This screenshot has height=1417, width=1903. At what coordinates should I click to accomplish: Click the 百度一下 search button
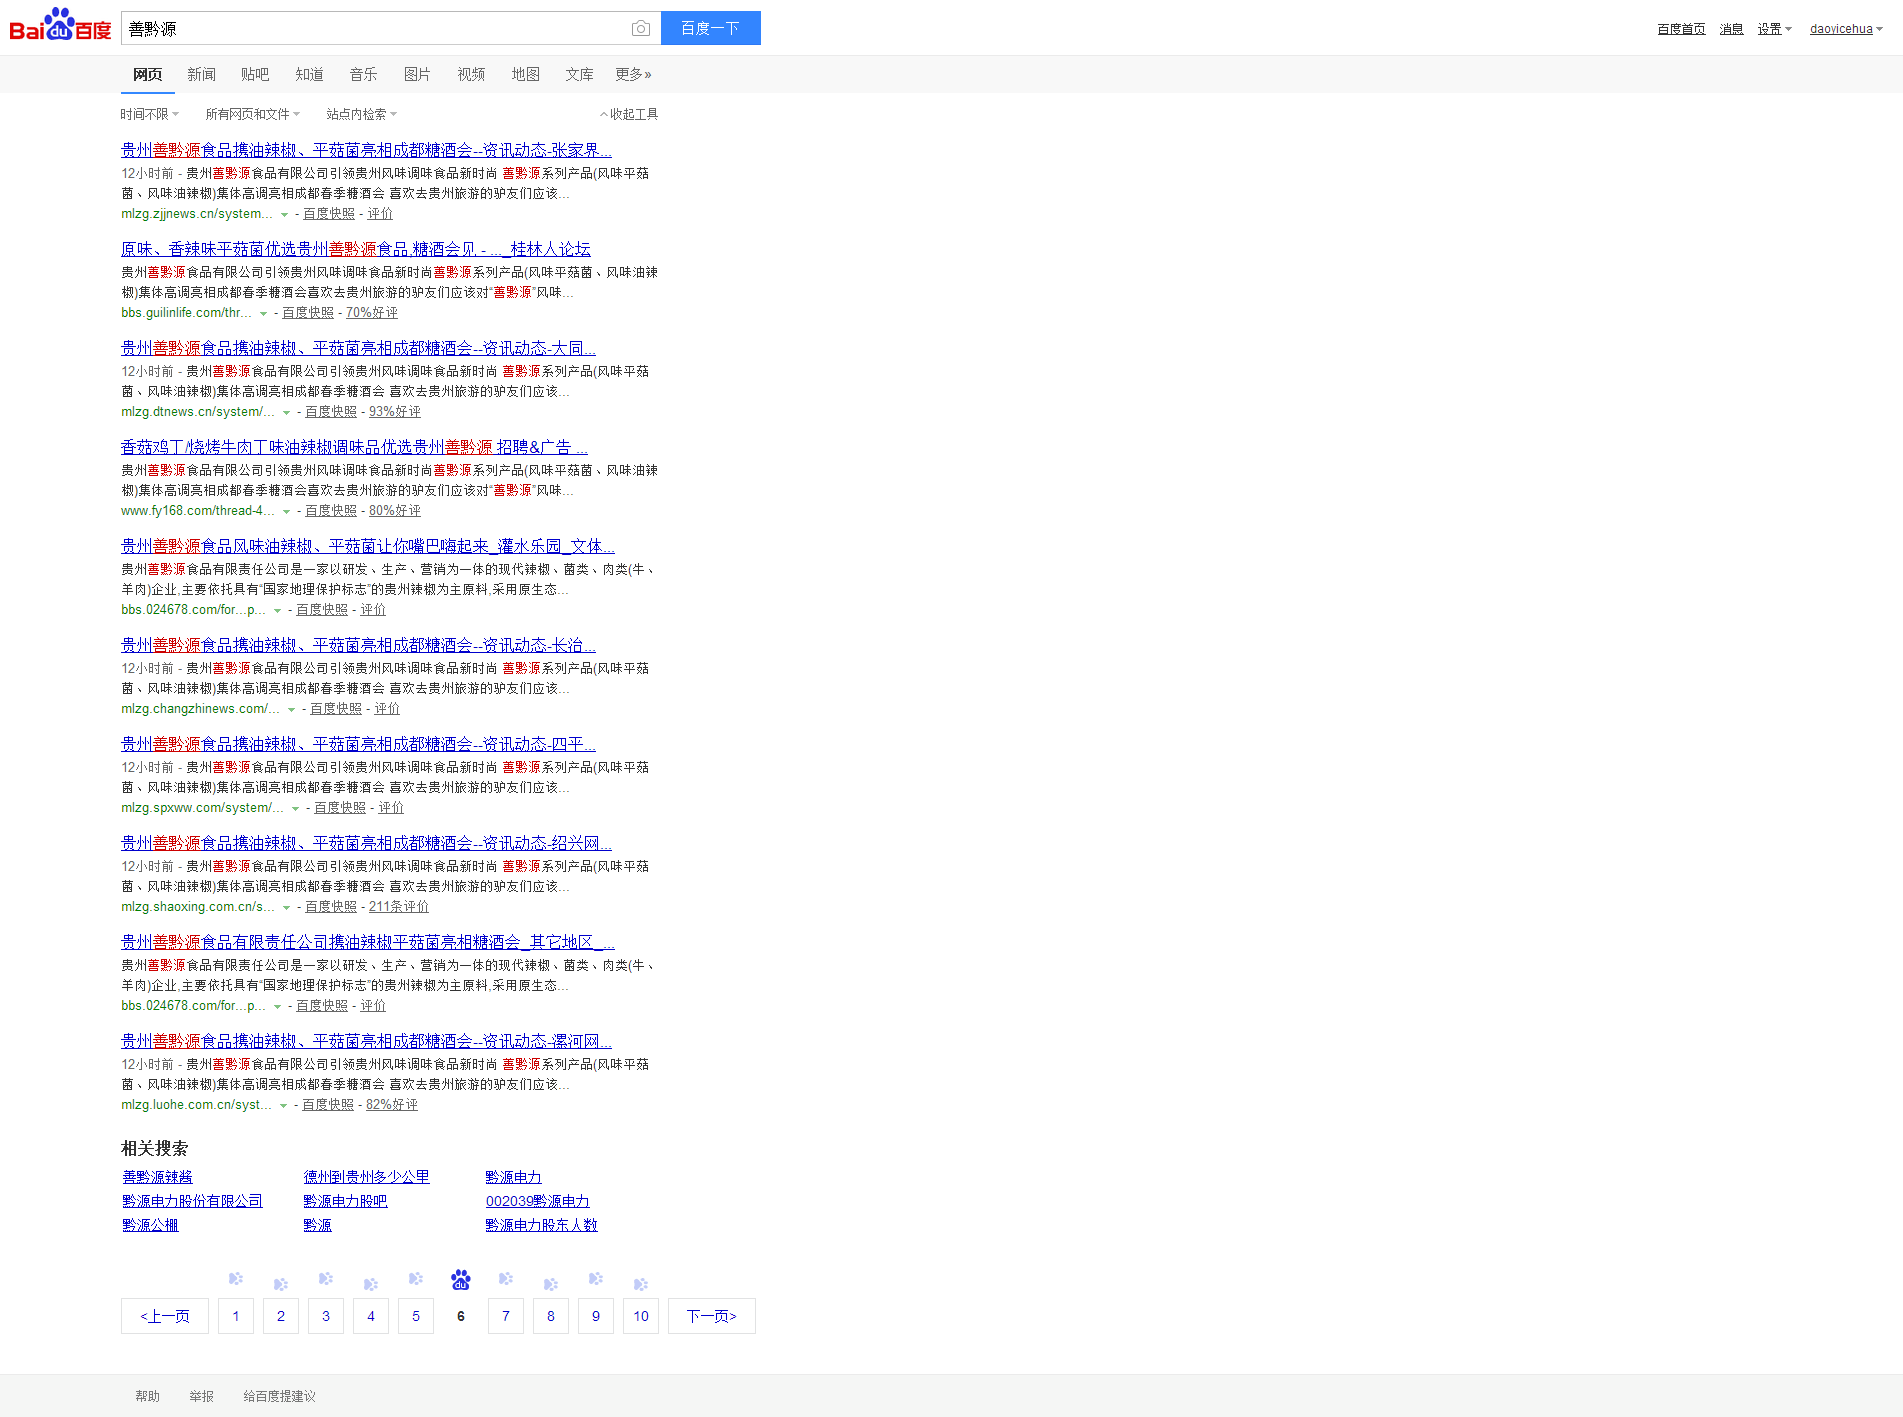click(x=710, y=28)
